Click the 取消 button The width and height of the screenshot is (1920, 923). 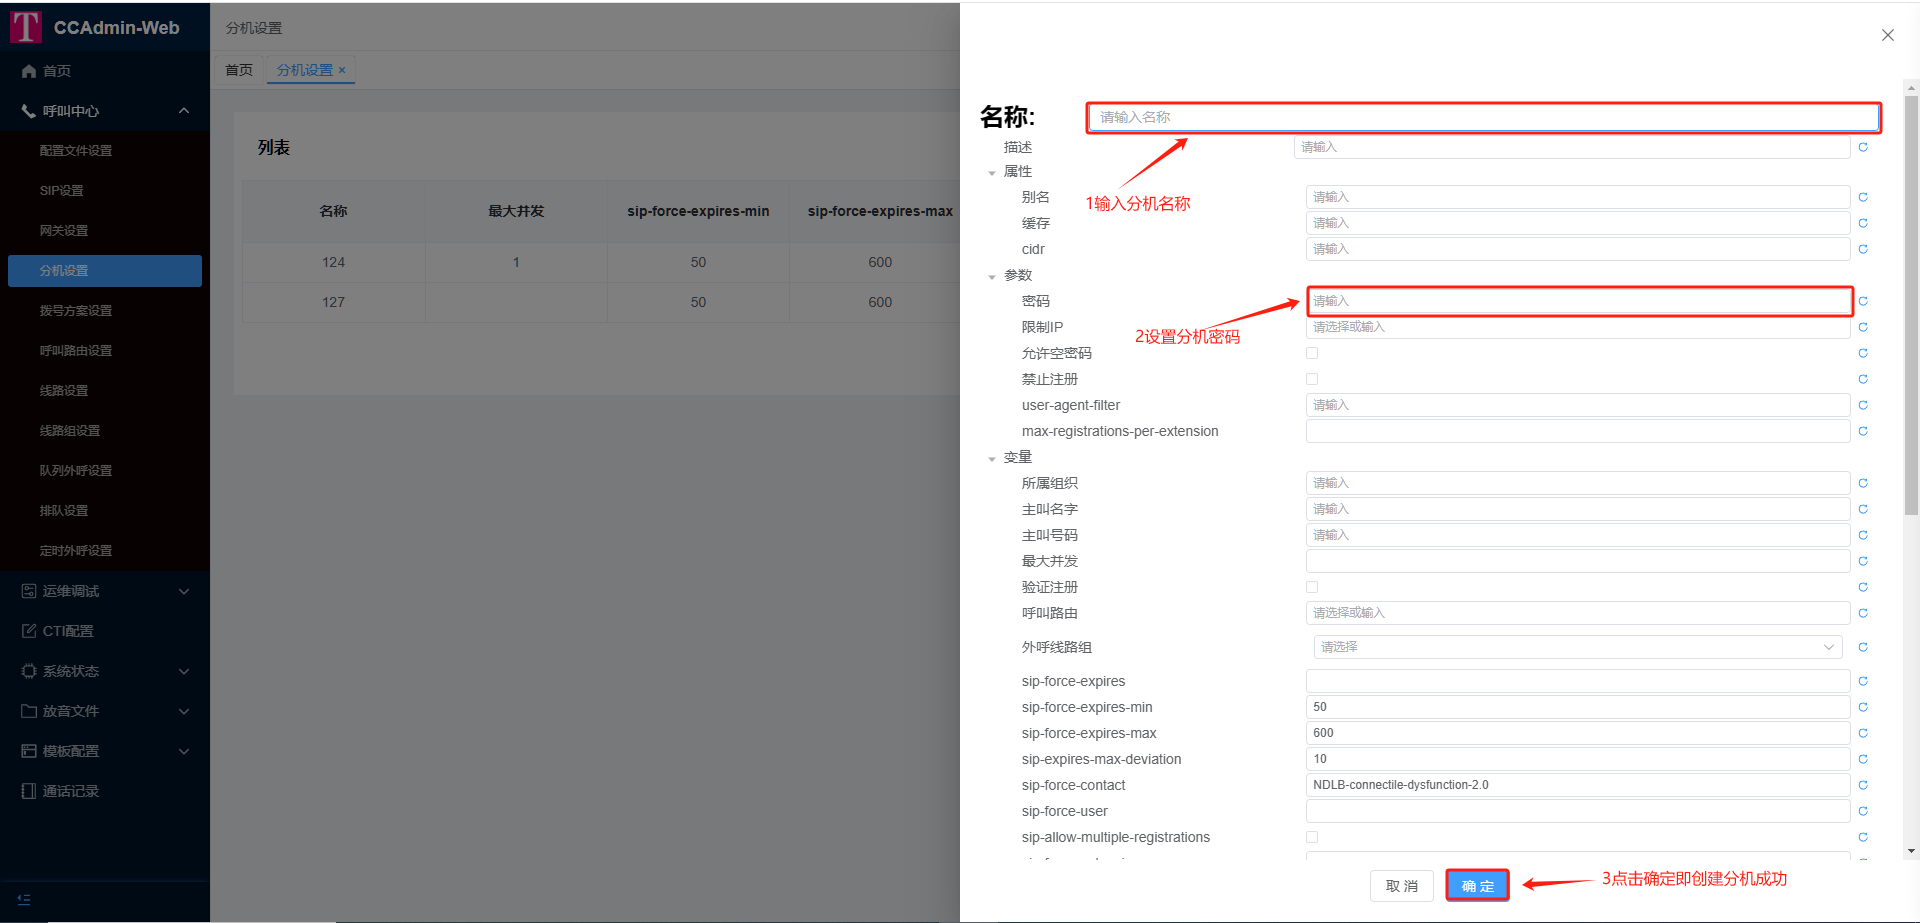[x=1401, y=886]
